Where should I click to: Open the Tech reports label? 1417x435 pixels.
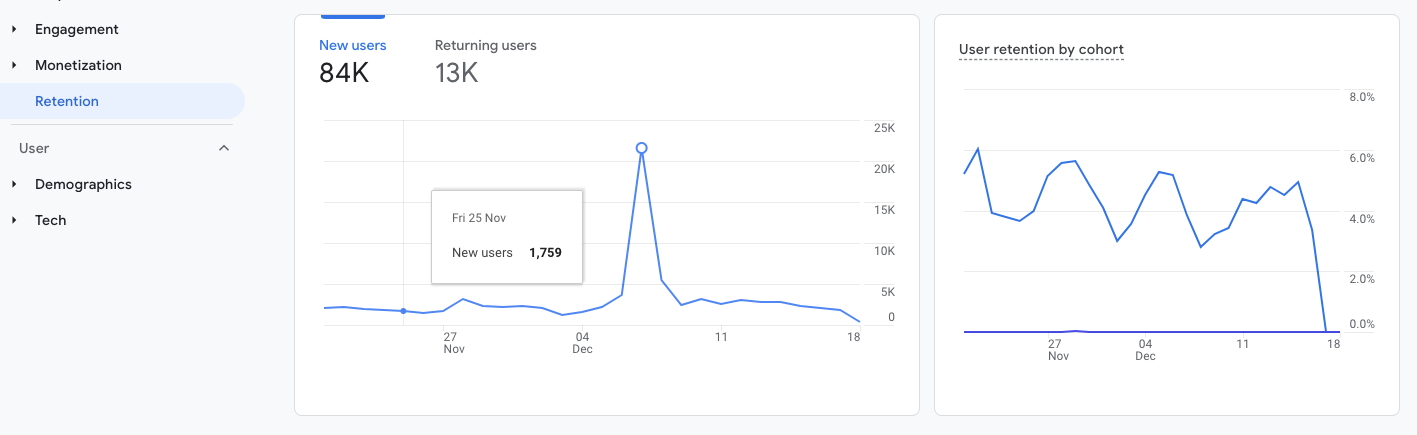pos(51,221)
